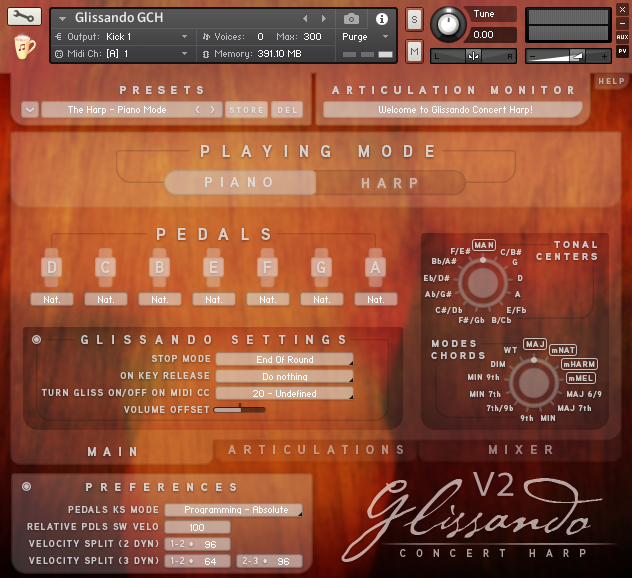Open the instrument info button
Image resolution: width=632 pixels, height=578 pixels.
381,19
